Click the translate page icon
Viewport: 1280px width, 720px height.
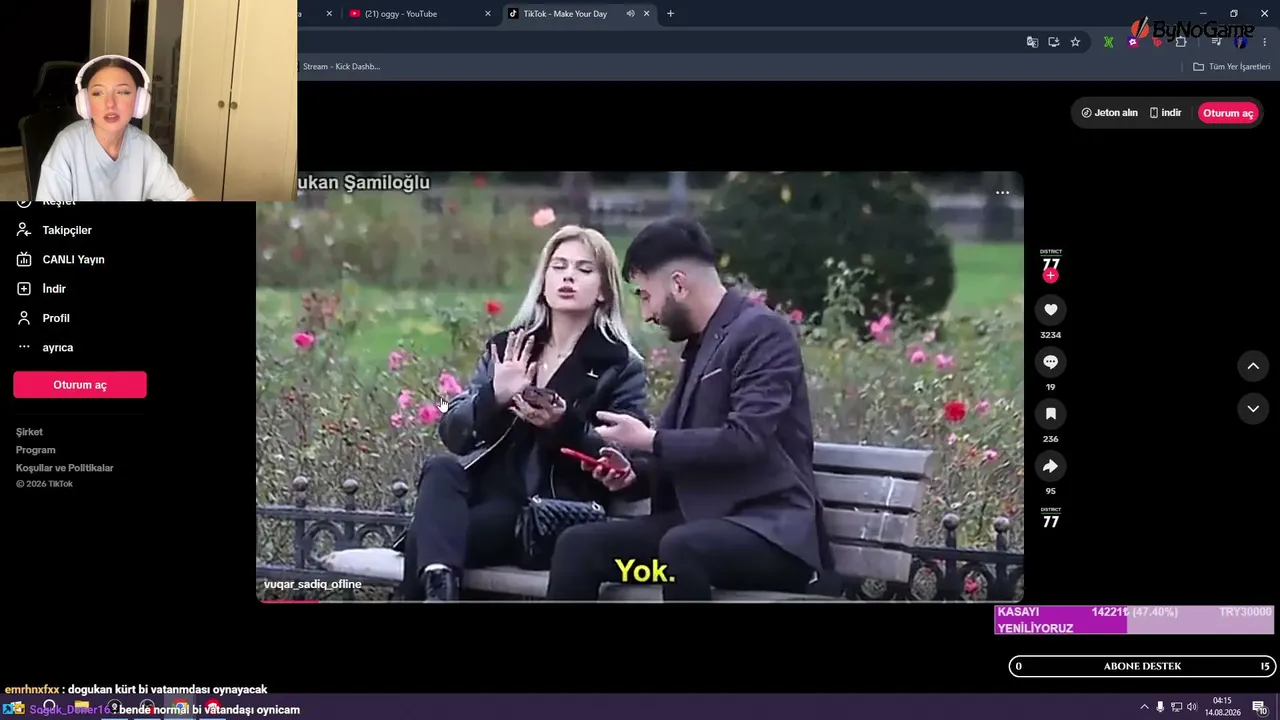coord(1032,42)
